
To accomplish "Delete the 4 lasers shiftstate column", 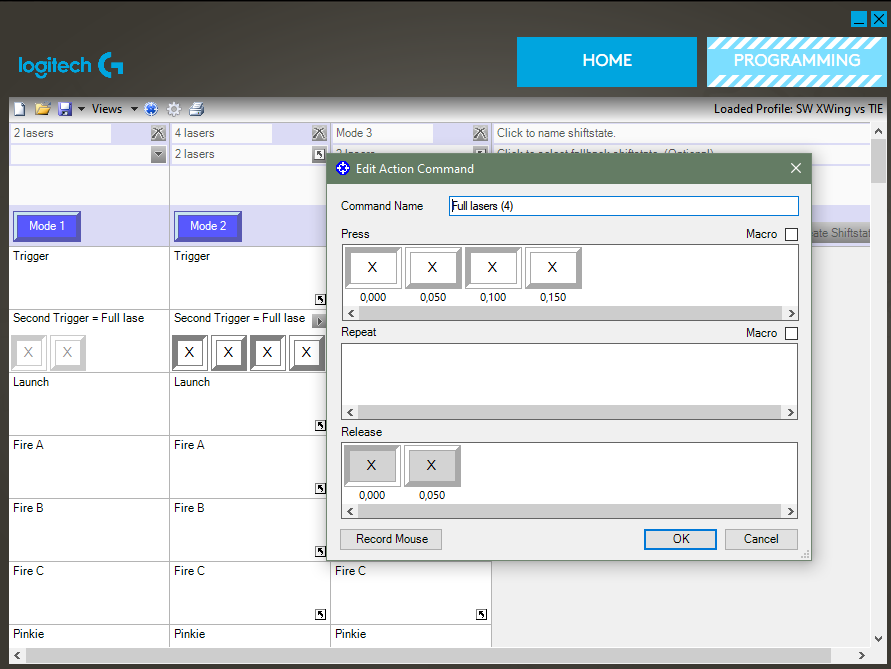I will [x=319, y=134].
